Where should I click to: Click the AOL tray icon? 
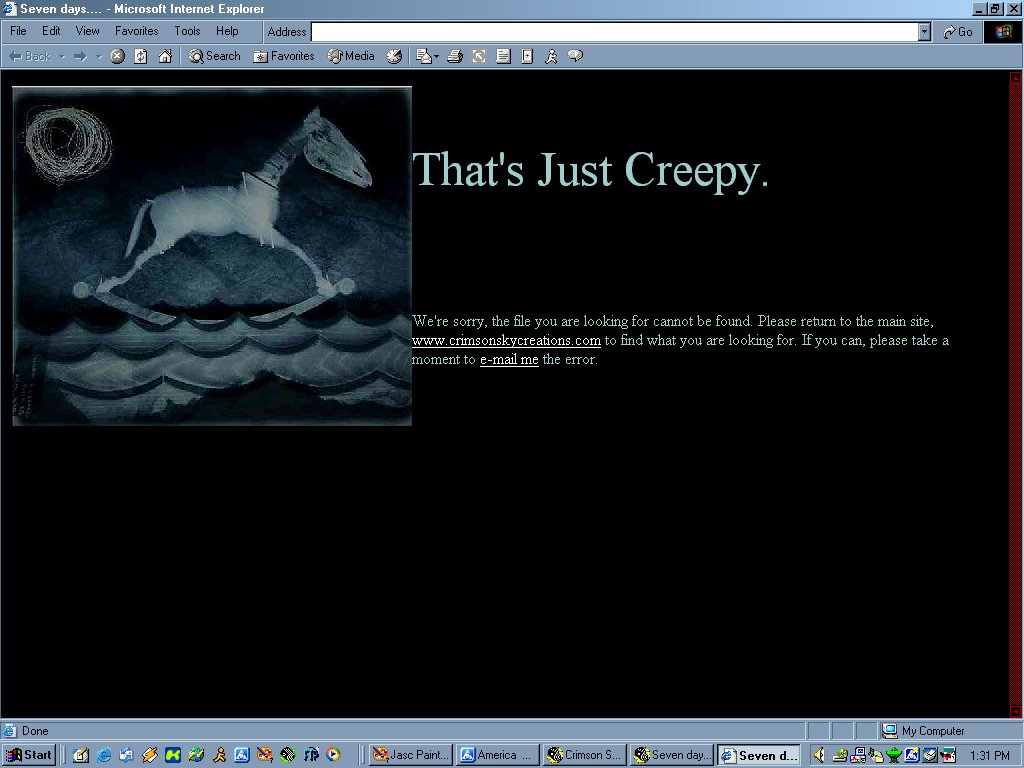(912, 756)
